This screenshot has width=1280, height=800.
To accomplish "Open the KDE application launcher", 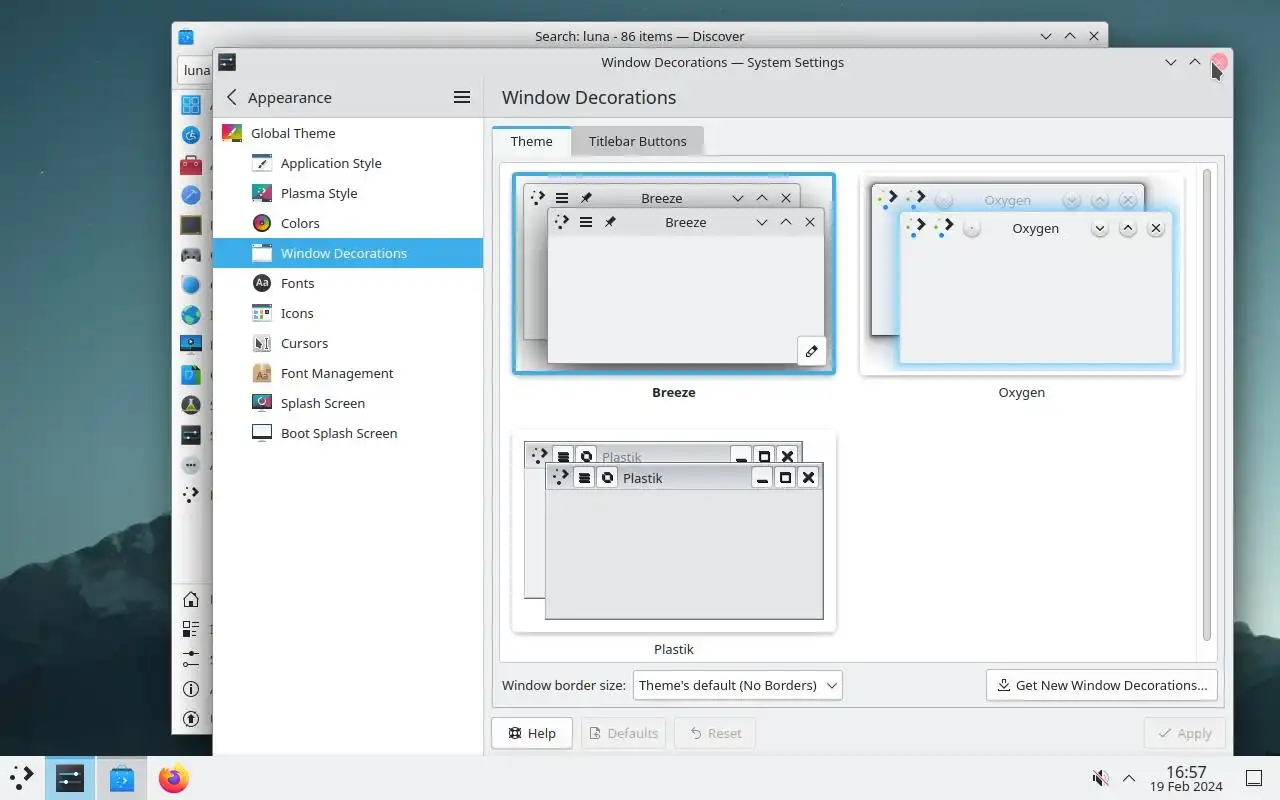I will pos(21,778).
